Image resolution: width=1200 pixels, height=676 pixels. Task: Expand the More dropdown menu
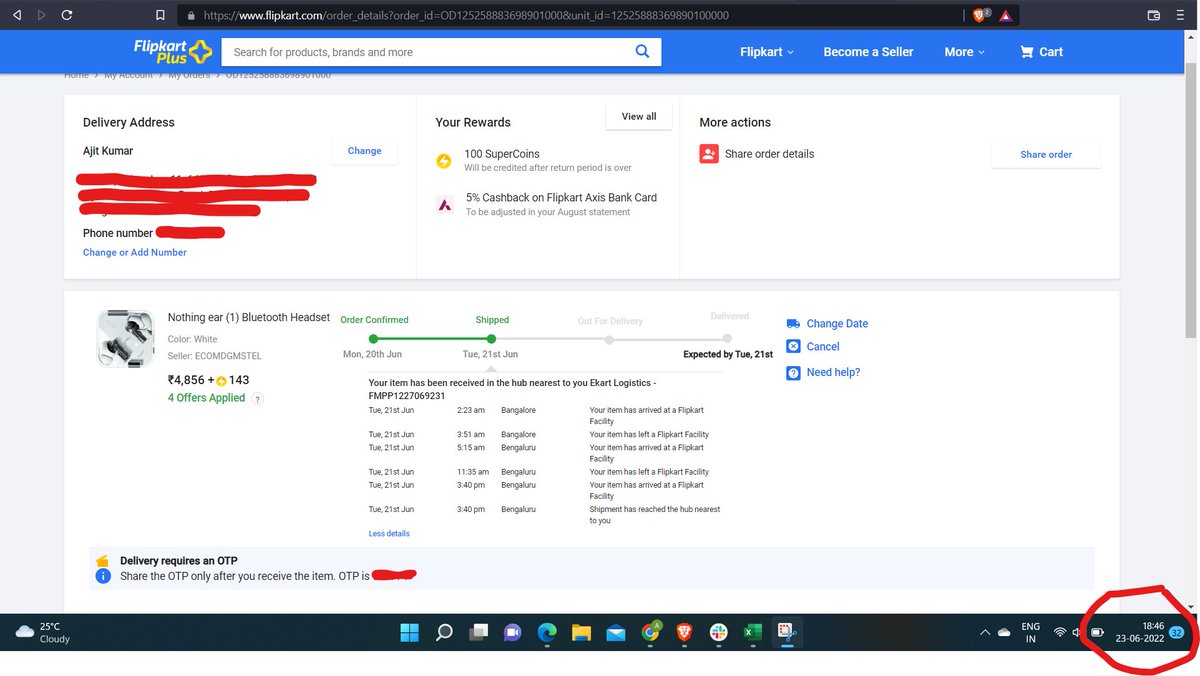tap(964, 52)
